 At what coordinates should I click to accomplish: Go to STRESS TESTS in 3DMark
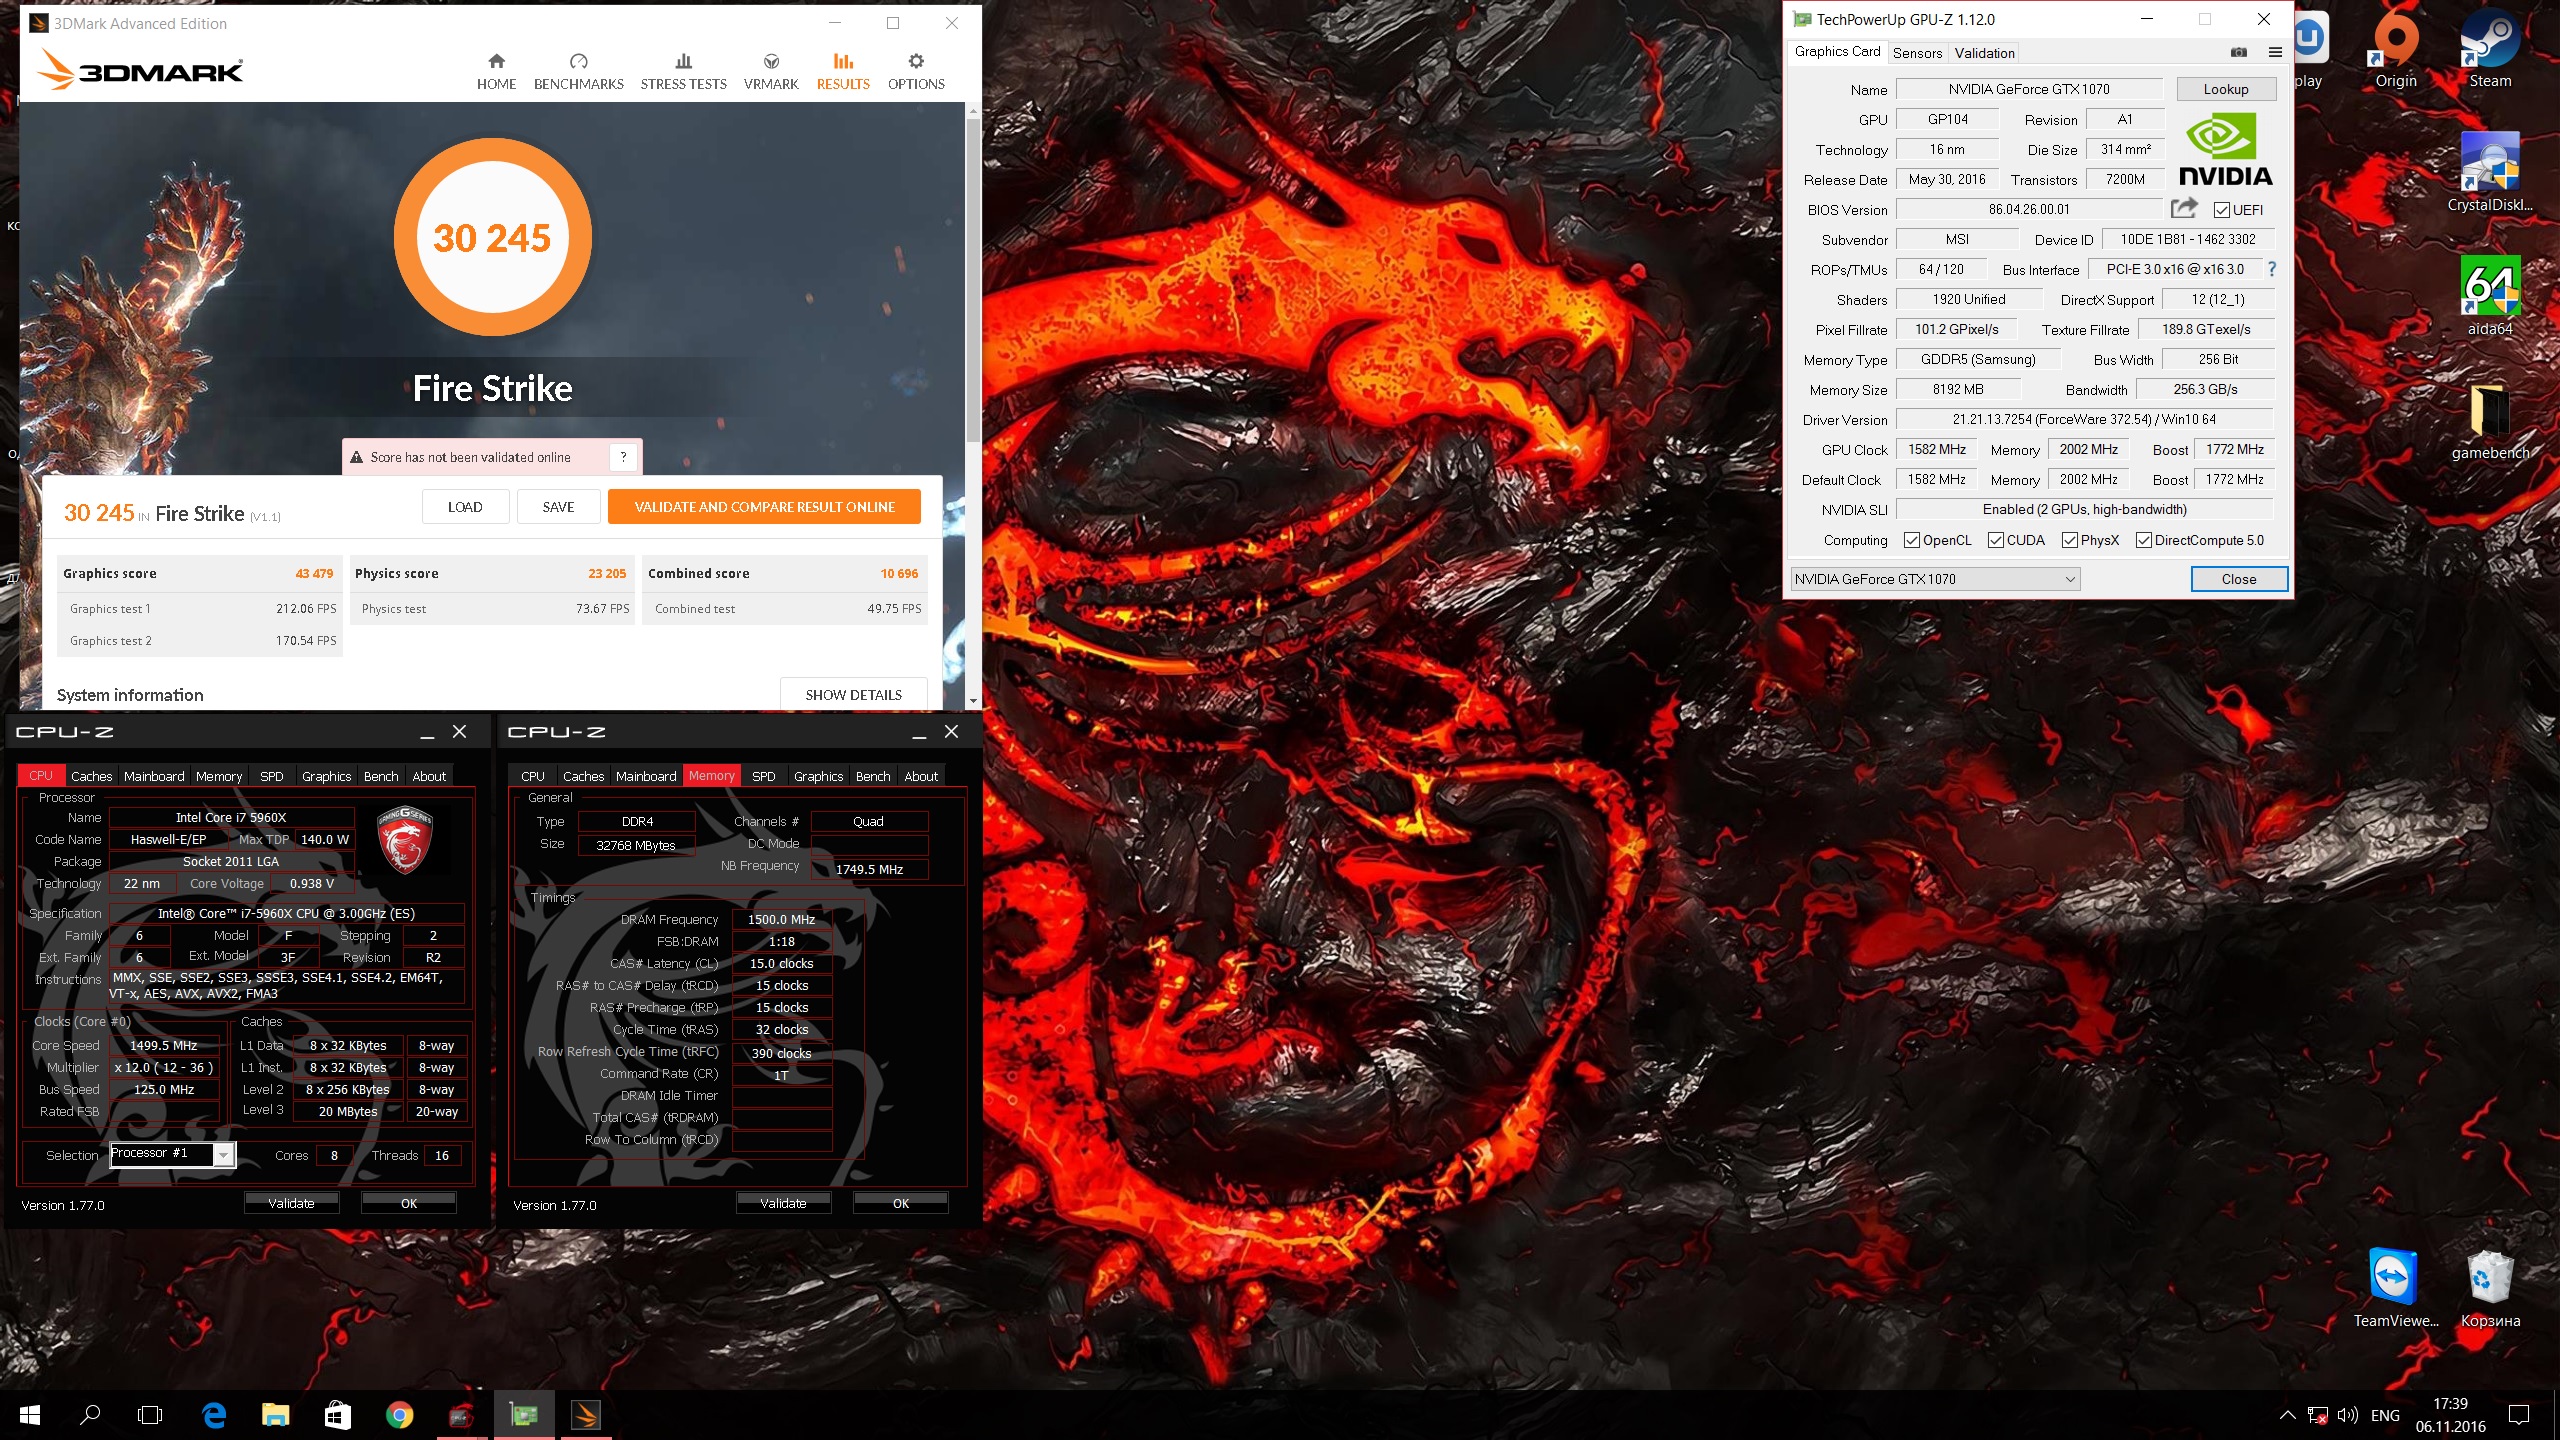683,72
